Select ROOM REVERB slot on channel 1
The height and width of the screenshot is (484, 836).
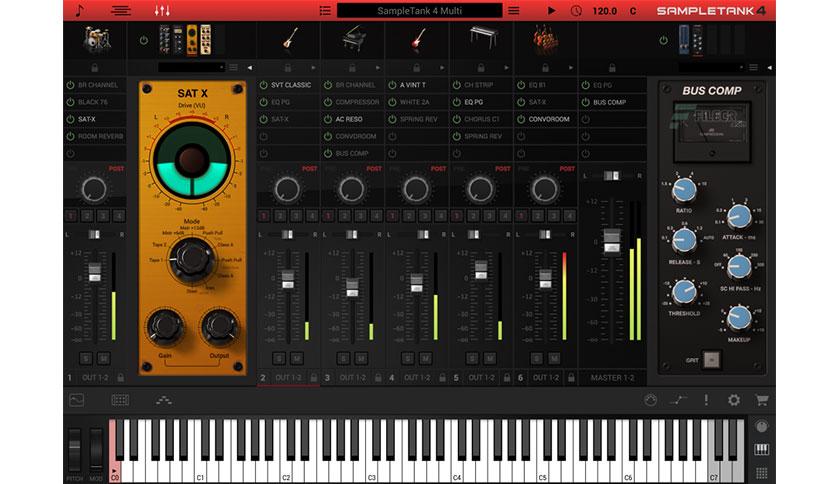click(95, 136)
